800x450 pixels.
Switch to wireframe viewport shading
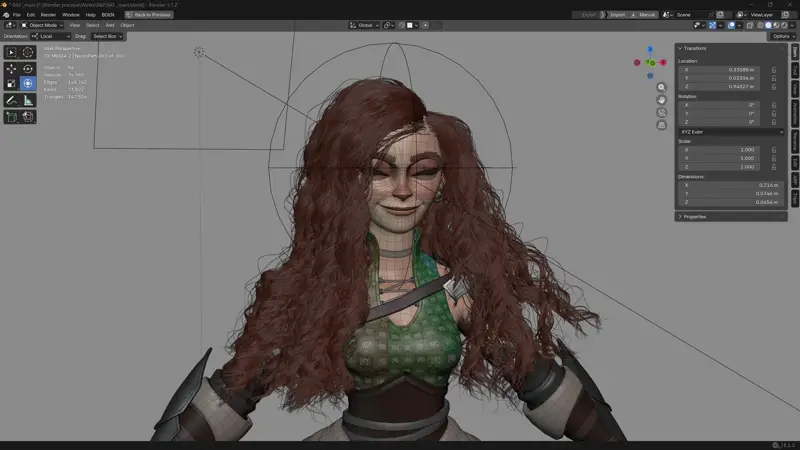(x=760, y=25)
